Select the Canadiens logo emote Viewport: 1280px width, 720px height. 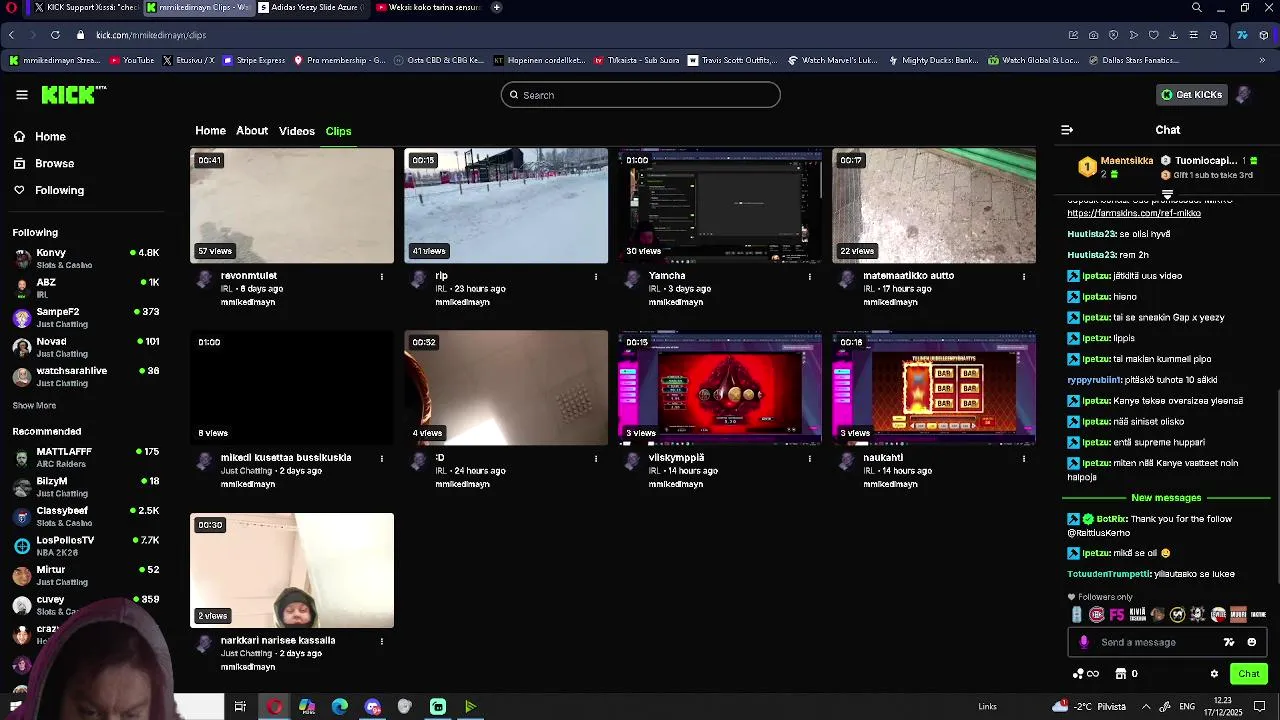(1097, 615)
